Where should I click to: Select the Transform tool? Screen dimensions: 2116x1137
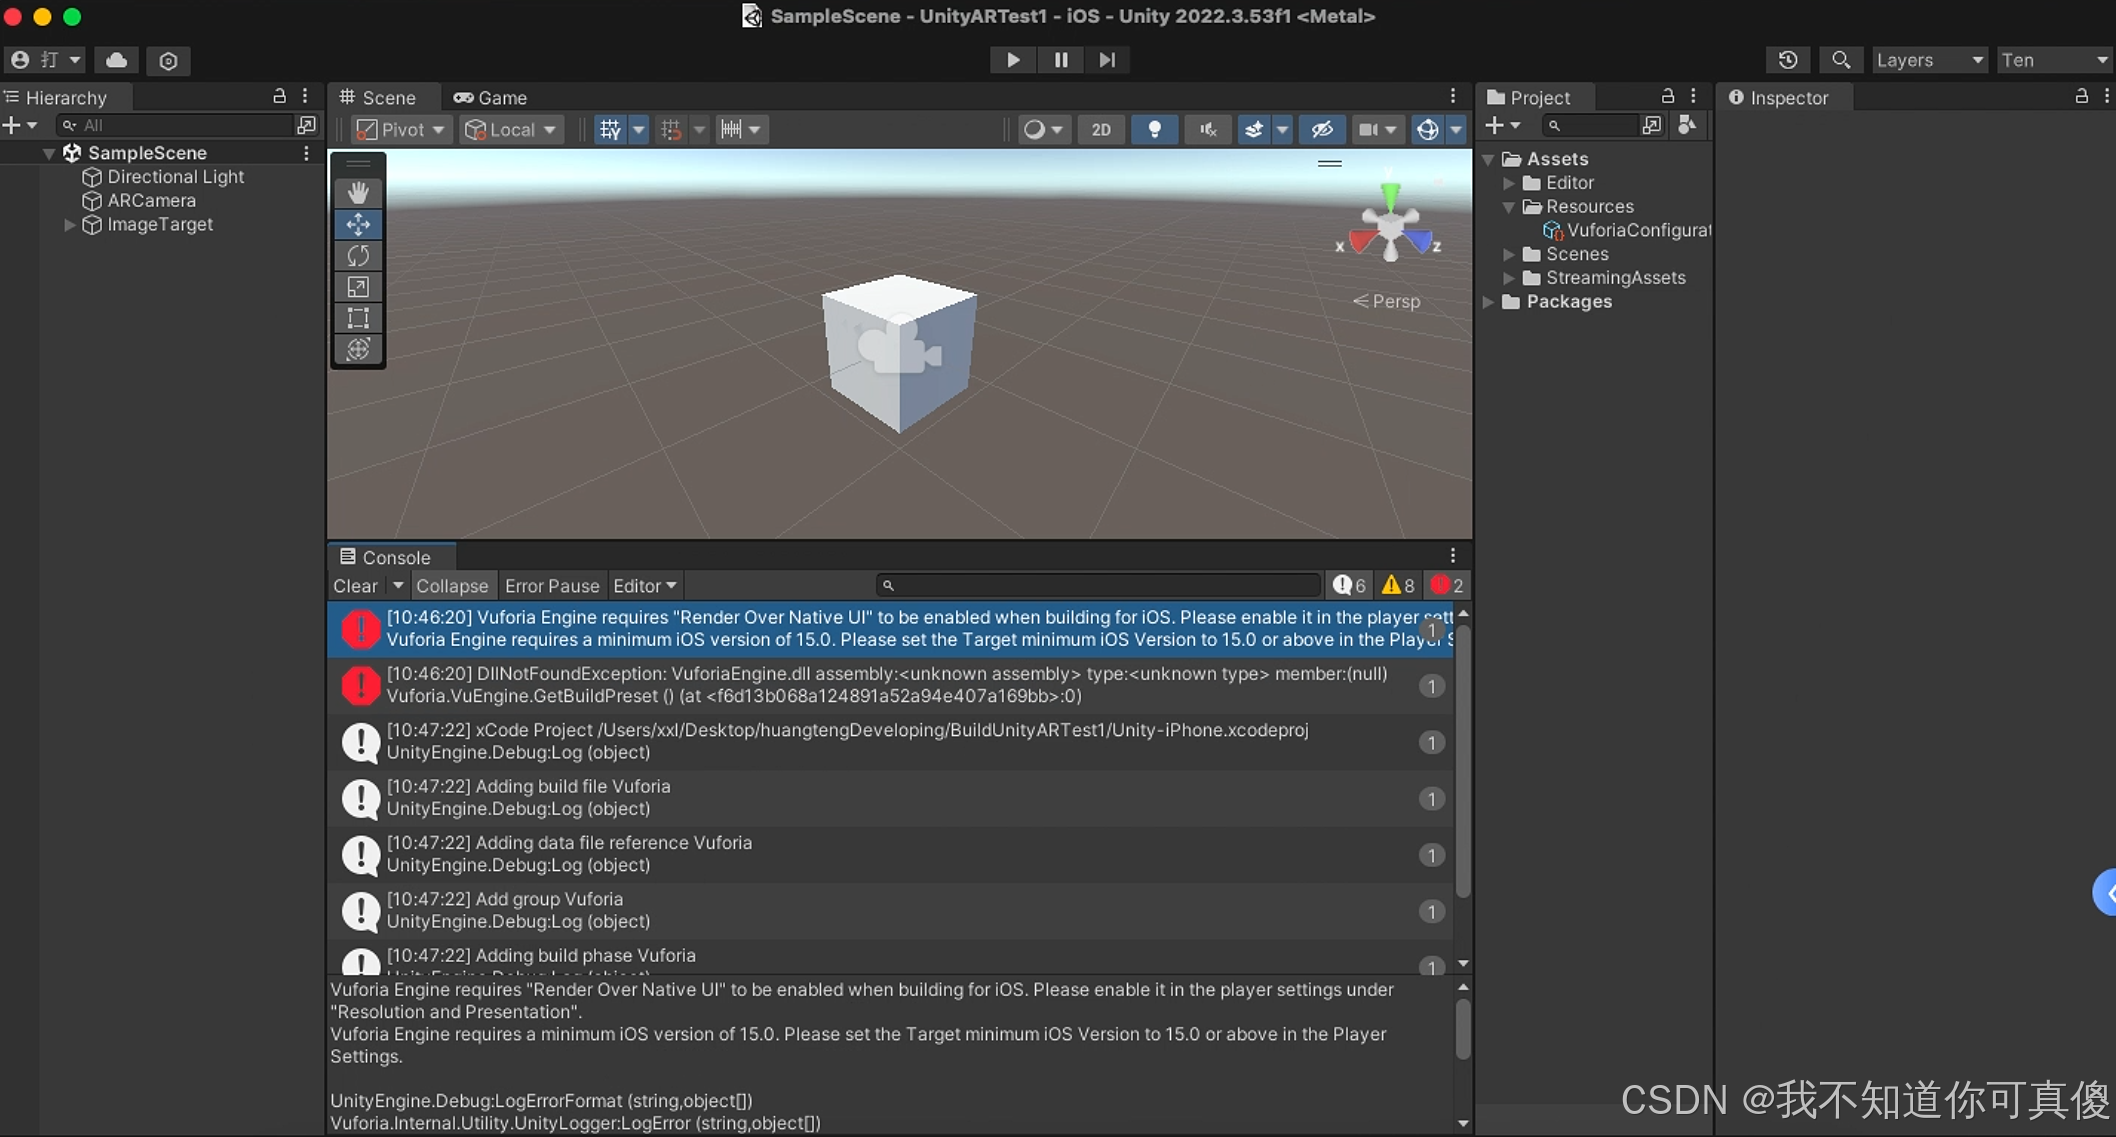(358, 349)
